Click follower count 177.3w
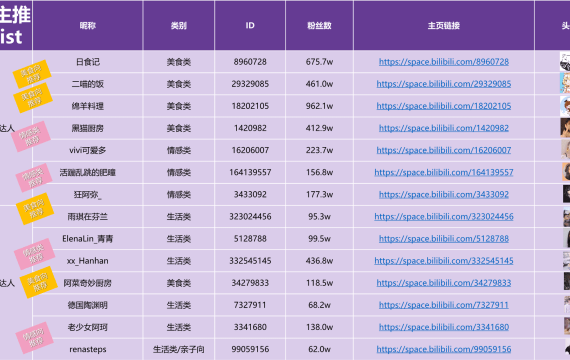The width and height of the screenshot is (570, 360). pyautogui.click(x=319, y=195)
